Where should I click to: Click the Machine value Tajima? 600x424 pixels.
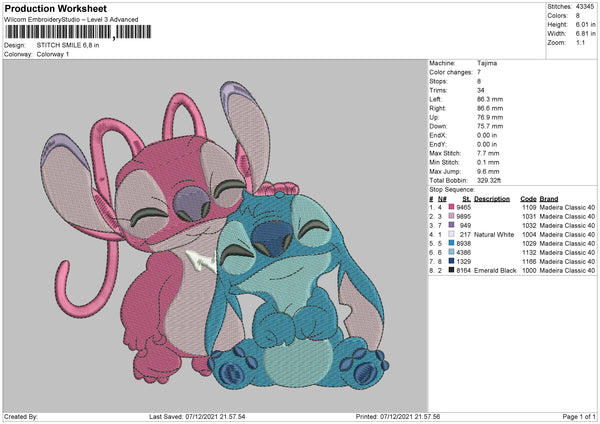(x=487, y=63)
